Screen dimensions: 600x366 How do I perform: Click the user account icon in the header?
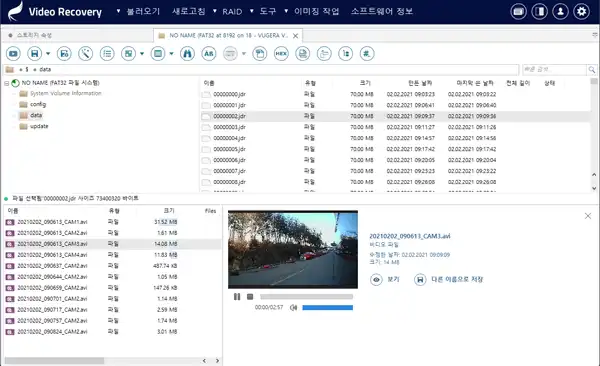(x=561, y=11)
